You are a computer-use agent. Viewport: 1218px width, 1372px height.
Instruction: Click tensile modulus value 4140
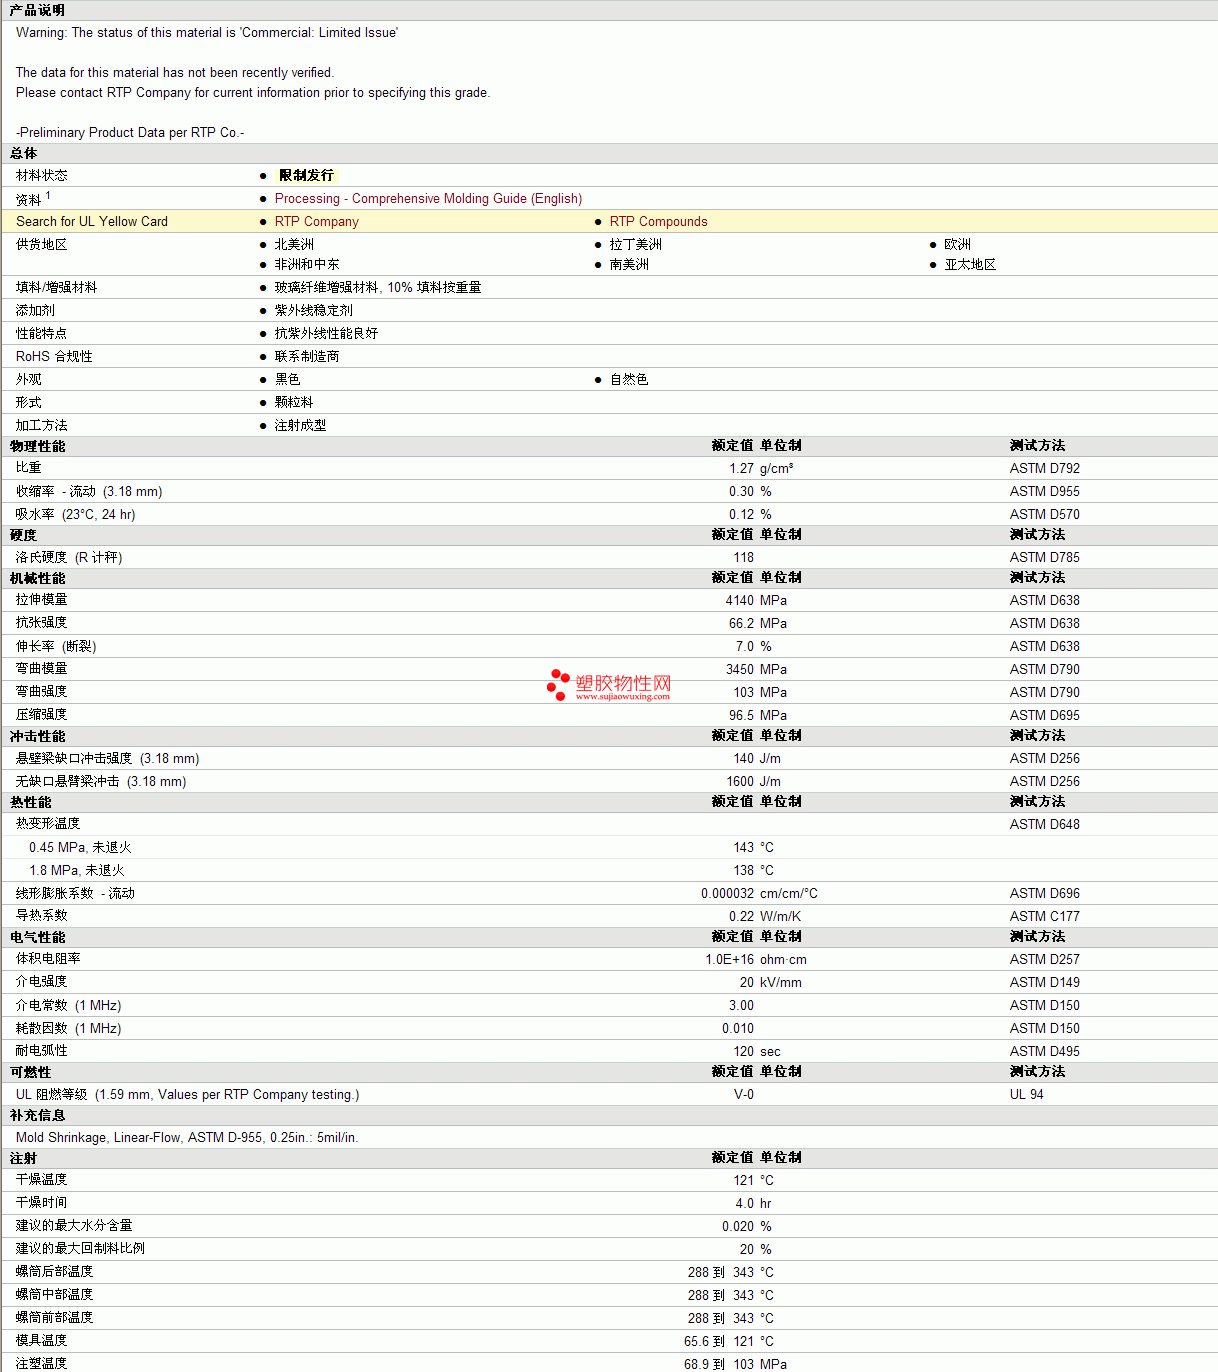coord(739,600)
